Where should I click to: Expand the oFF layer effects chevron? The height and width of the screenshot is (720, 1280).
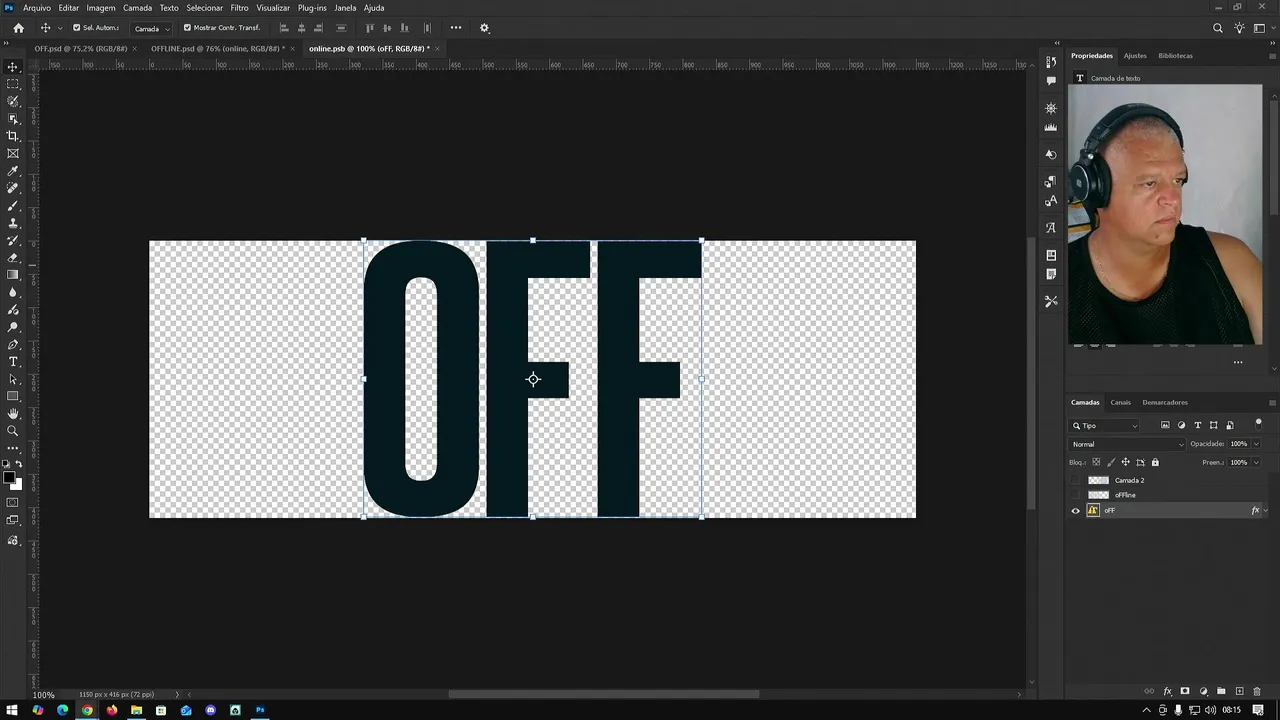(1266, 511)
